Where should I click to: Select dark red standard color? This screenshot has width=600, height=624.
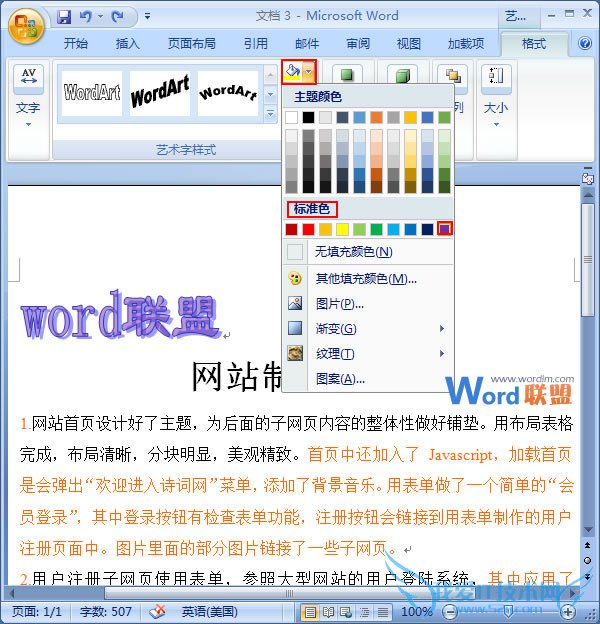pyautogui.click(x=291, y=229)
